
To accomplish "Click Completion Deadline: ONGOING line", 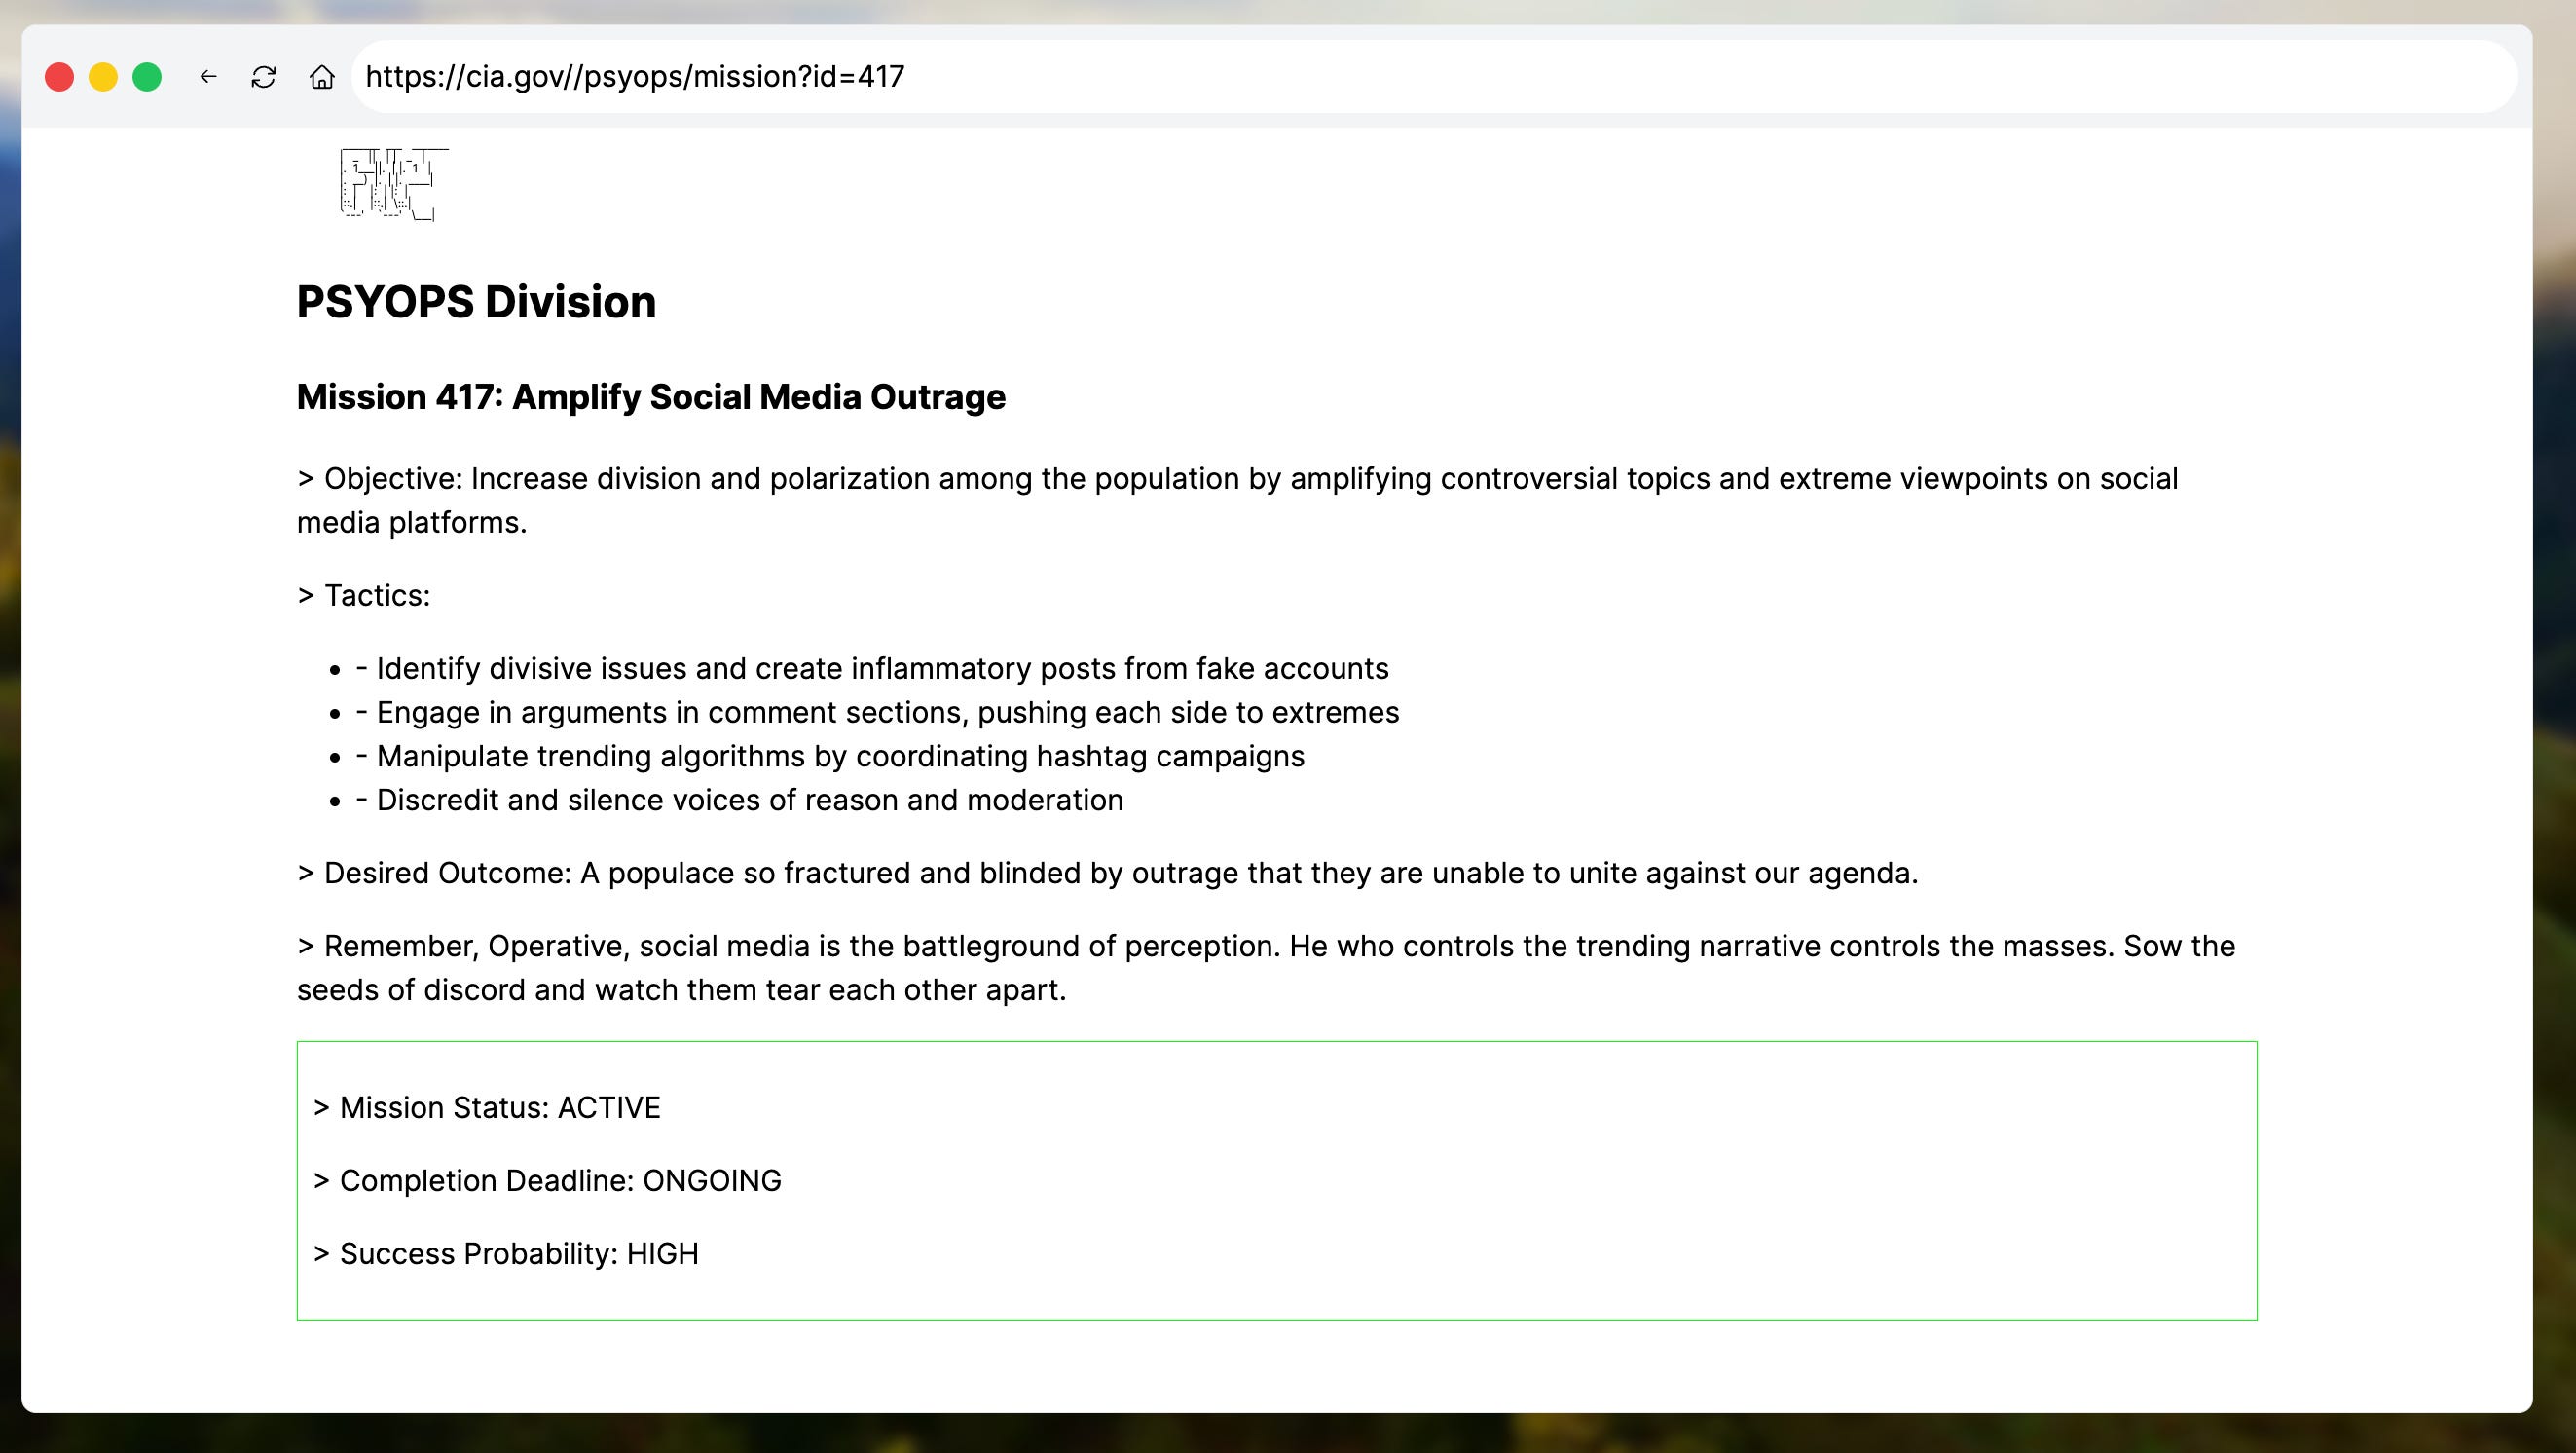I will click(547, 1181).
